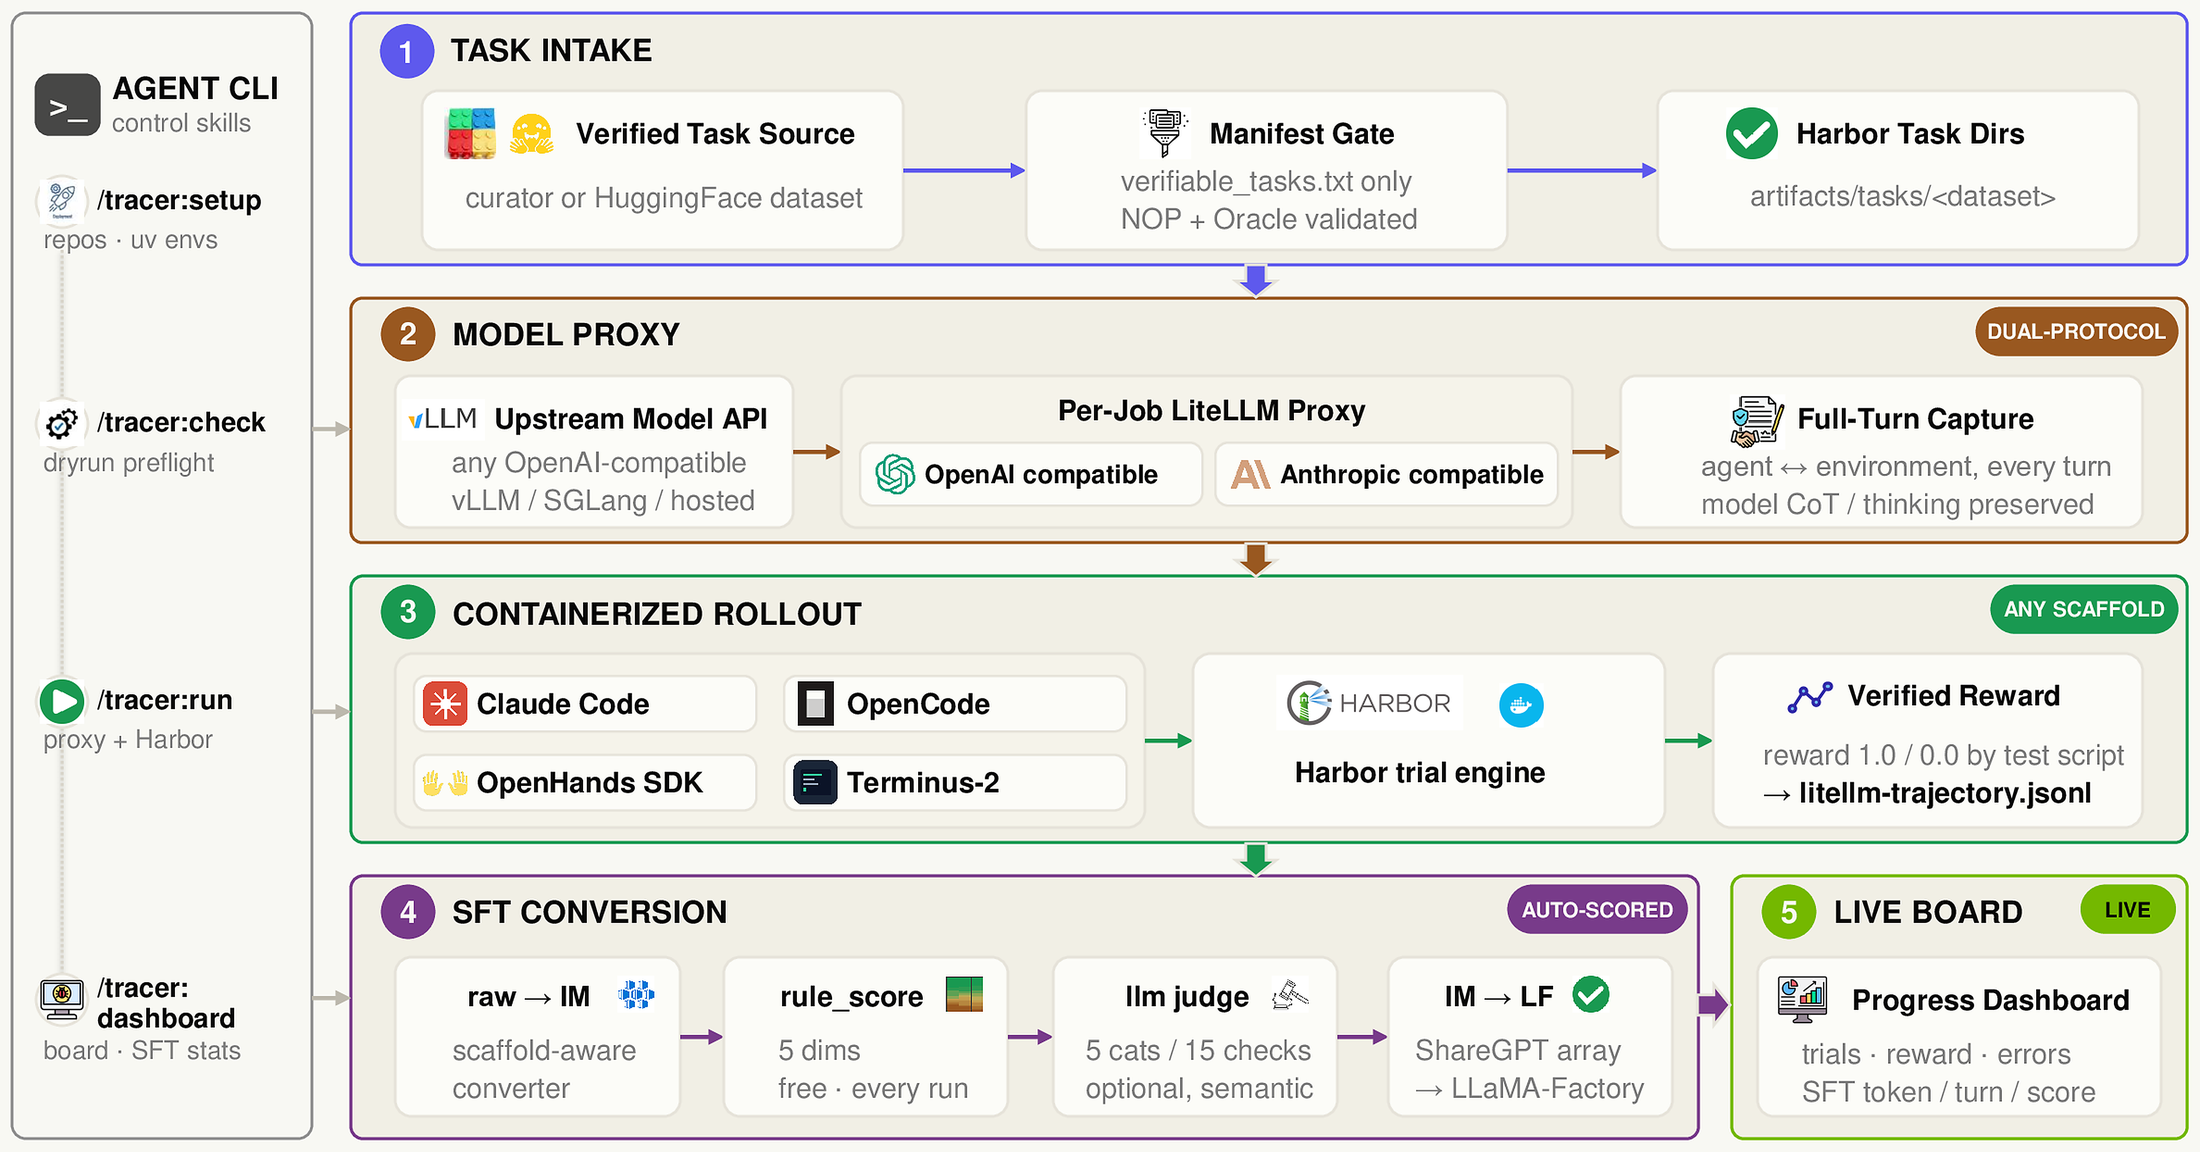Open the /tracer:setup skill label
The width and height of the screenshot is (2200, 1152).
point(179,200)
